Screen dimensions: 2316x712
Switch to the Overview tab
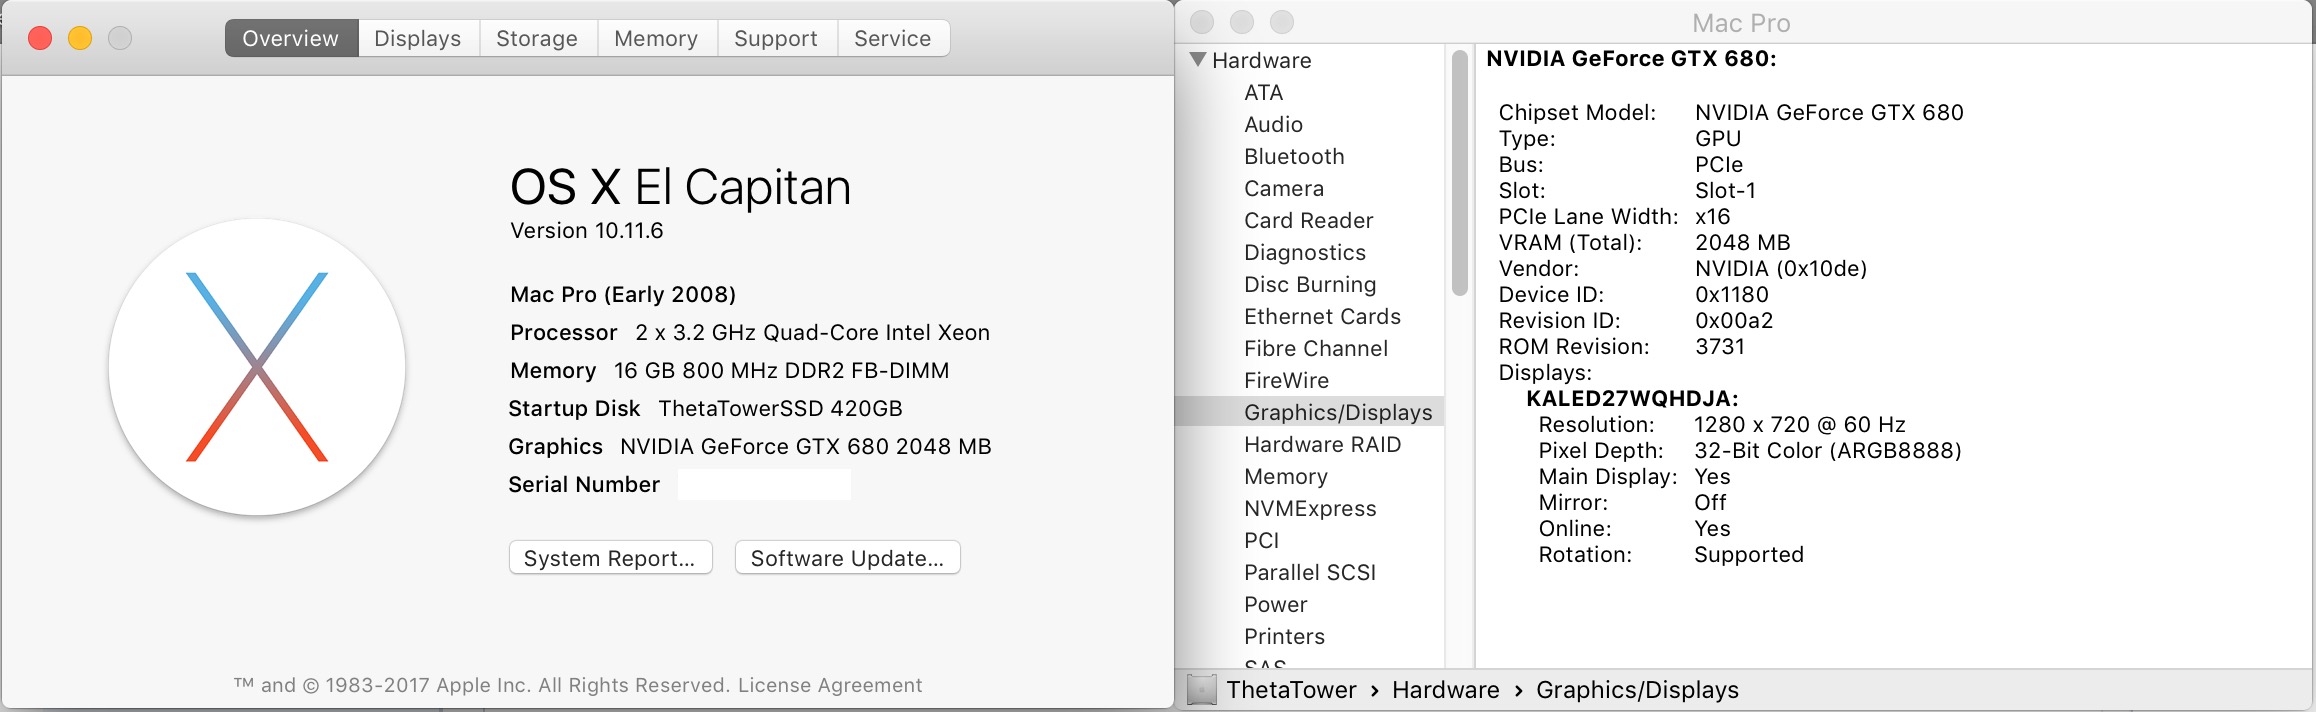coord(291,38)
